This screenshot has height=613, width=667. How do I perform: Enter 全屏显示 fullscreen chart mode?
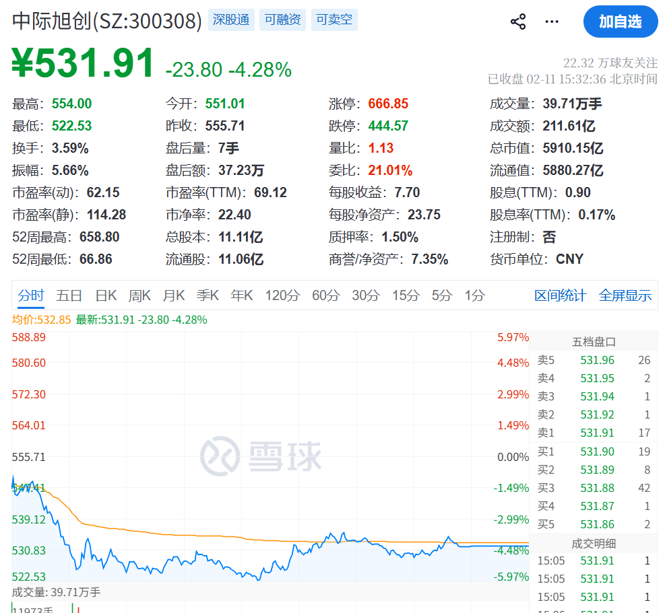(625, 295)
